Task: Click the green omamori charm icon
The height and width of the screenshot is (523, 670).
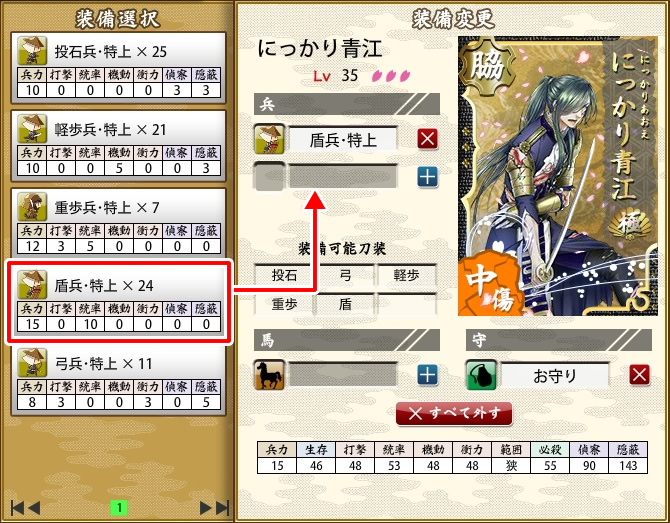Action: [x=481, y=375]
